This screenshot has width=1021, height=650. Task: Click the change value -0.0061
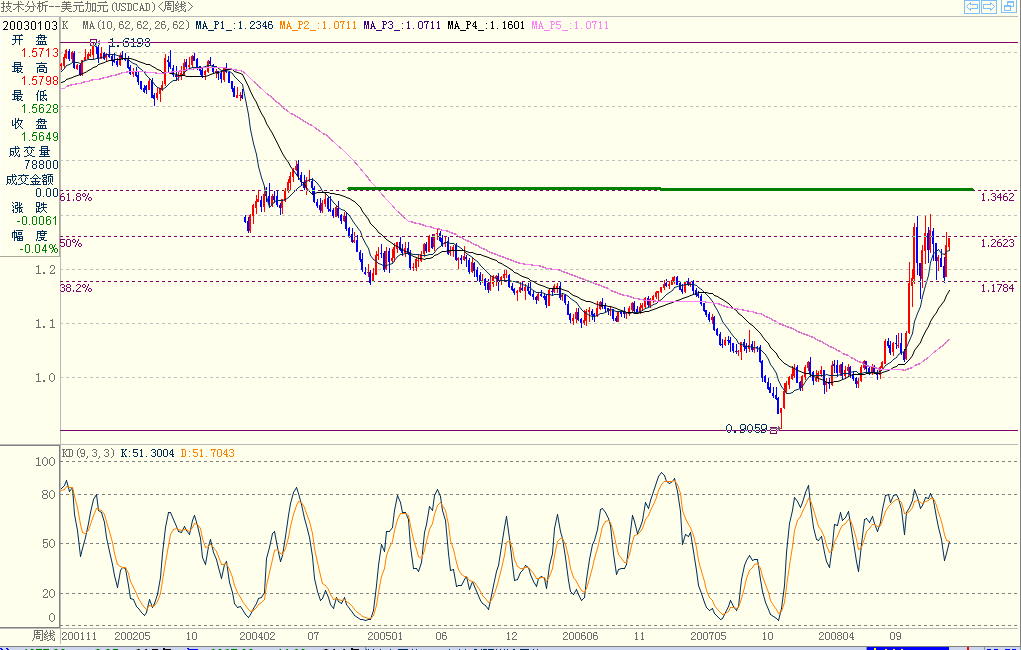click(x=38, y=221)
